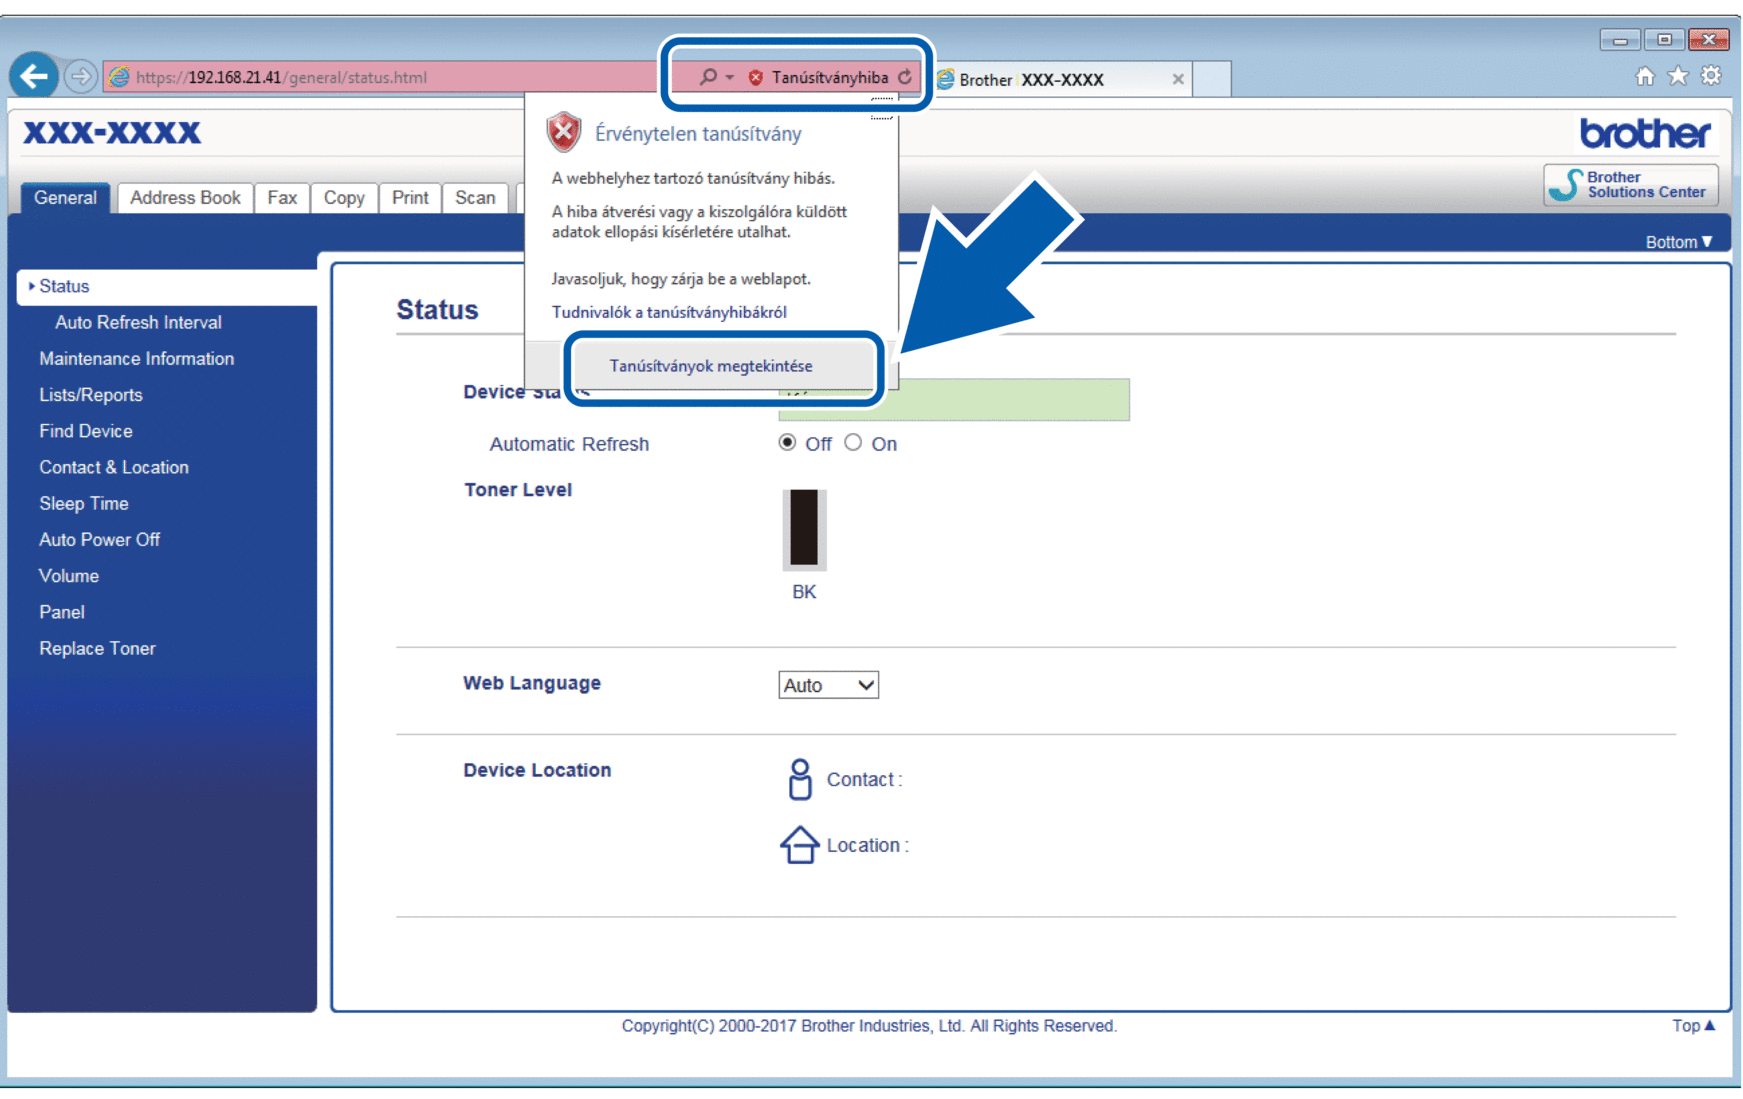Open Auto Power Off in sidebar
The width and height of the screenshot is (1743, 1099).
pos(99,539)
